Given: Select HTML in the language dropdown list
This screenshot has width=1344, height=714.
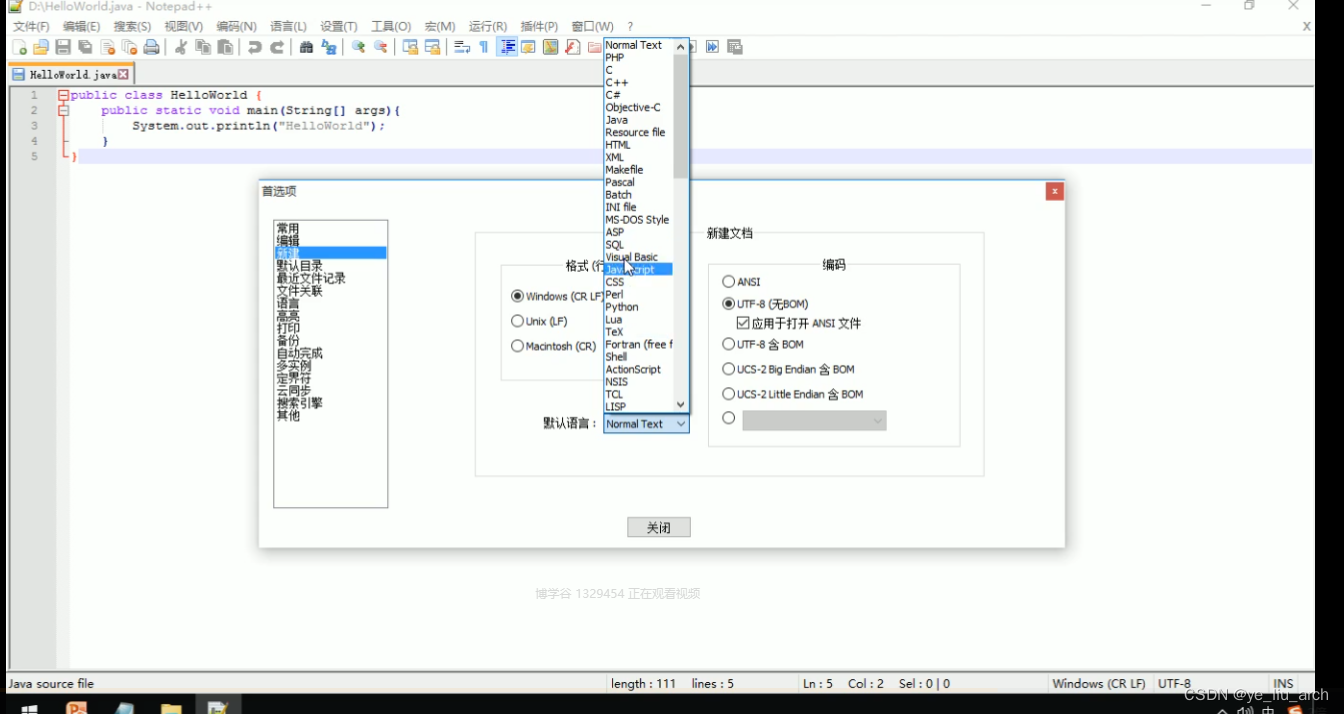Looking at the screenshot, I should coord(639,145).
